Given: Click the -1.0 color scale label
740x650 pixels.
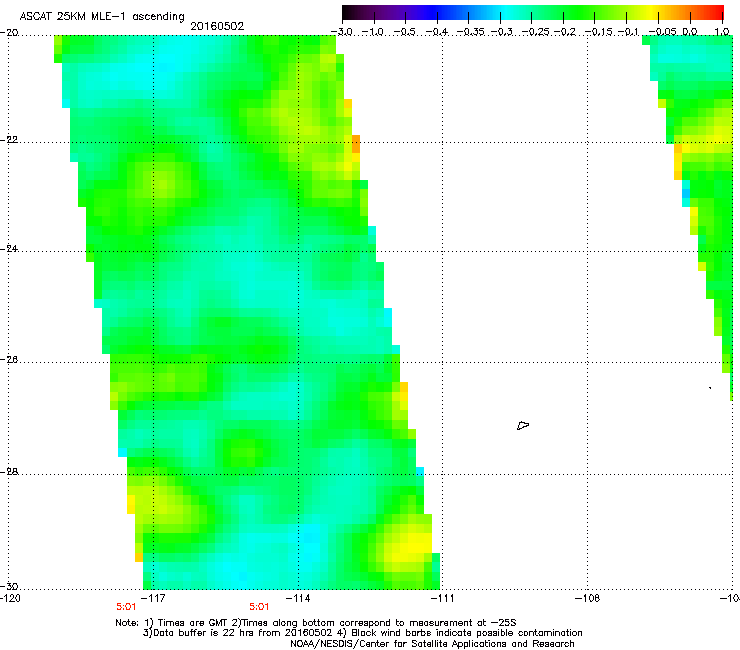Looking at the screenshot, I should (x=373, y=32).
